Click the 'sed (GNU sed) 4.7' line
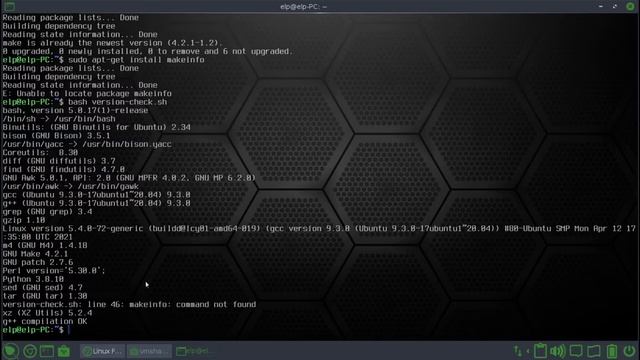 (x=42, y=288)
